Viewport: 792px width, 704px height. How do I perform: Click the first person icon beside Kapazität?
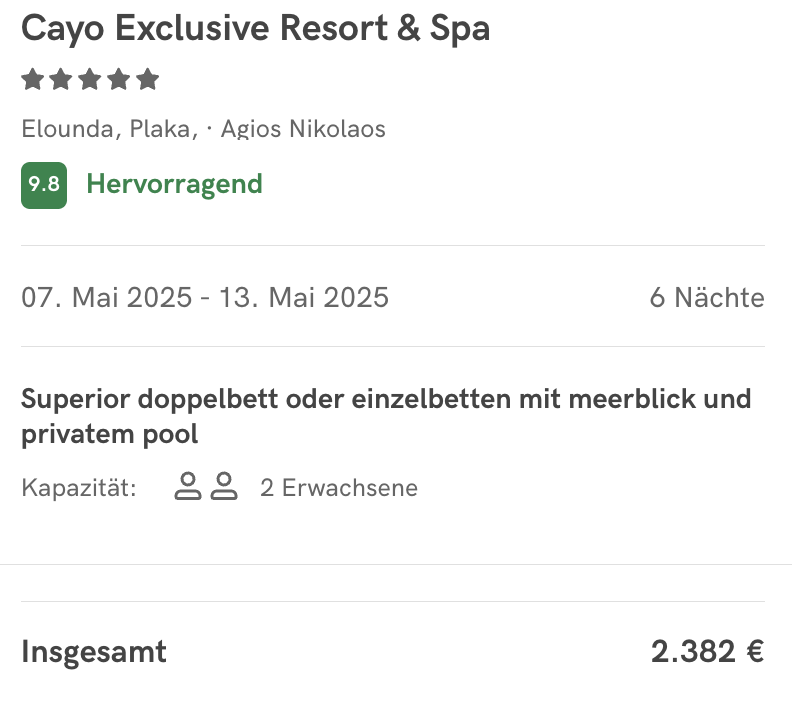187,488
